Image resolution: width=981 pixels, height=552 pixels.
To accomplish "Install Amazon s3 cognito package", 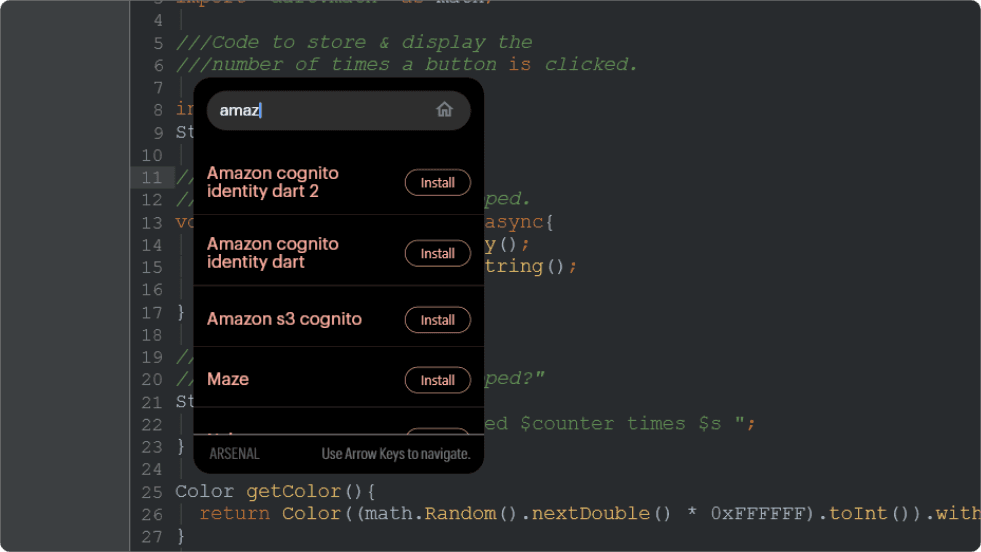I will pyautogui.click(x=437, y=320).
